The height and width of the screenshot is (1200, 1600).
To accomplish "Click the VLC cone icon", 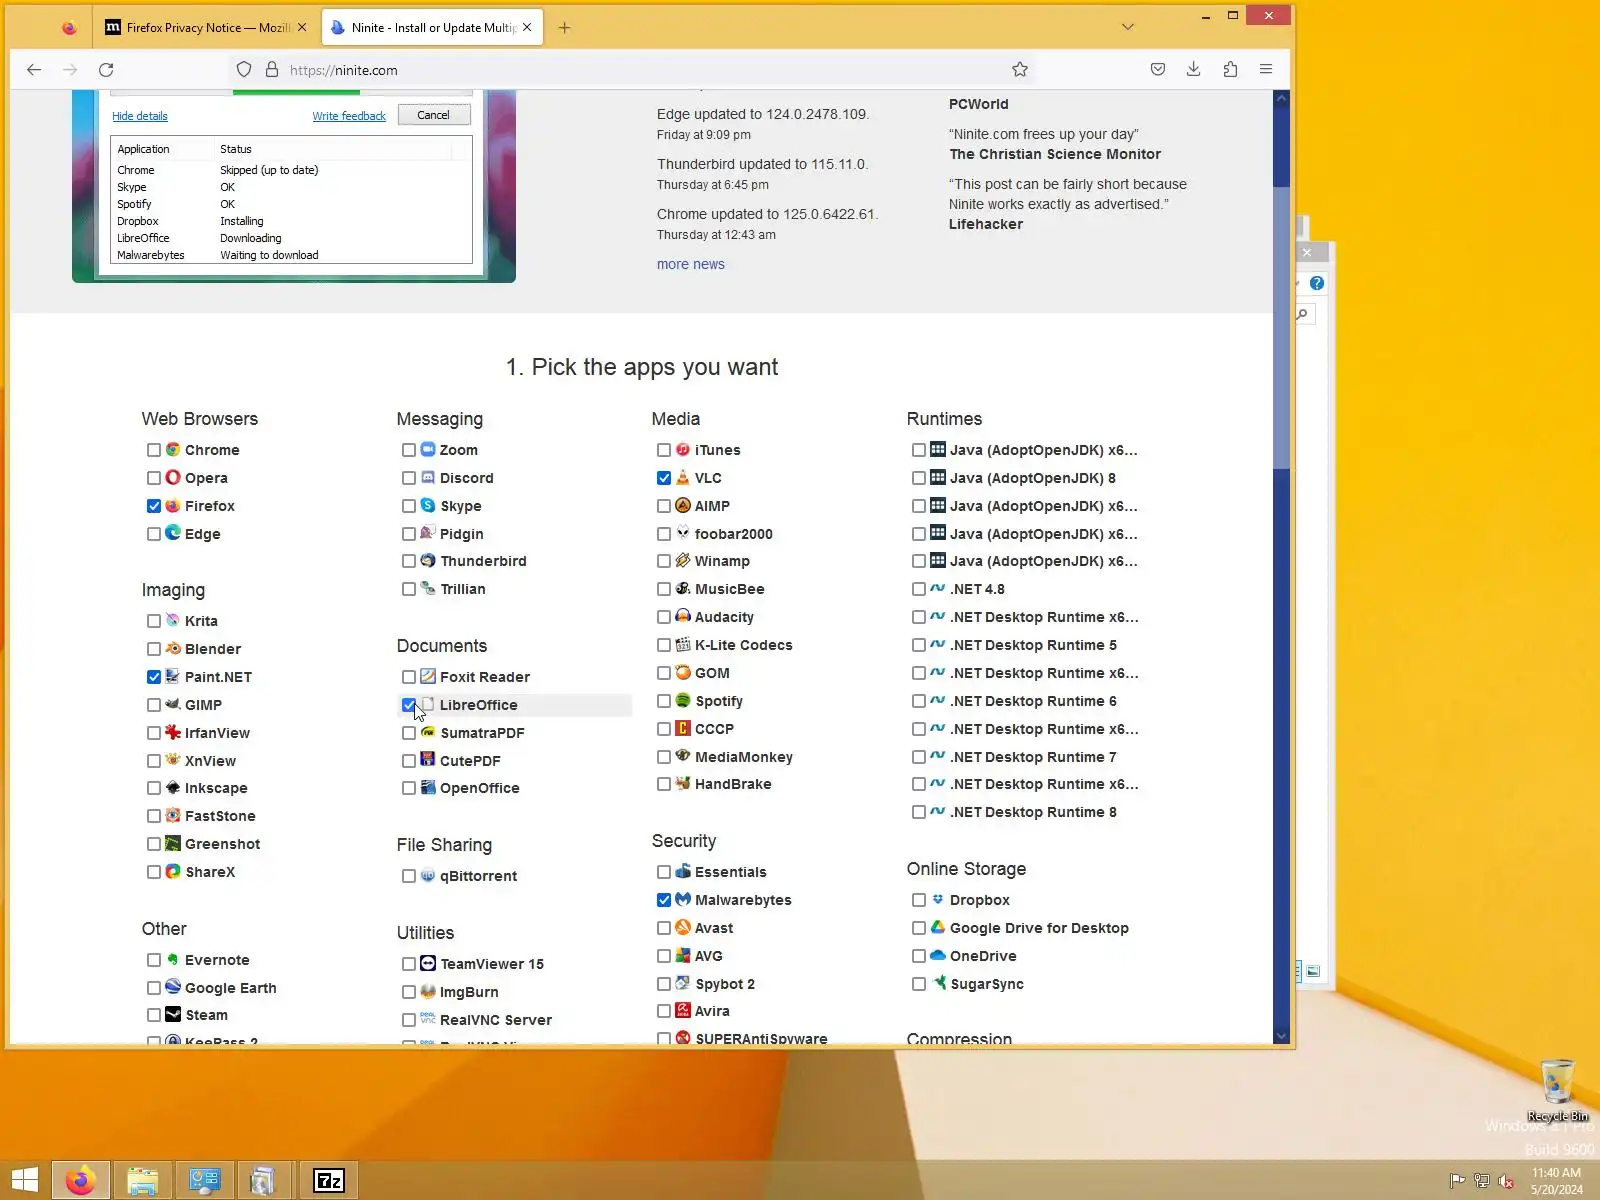I will pyautogui.click(x=683, y=478).
